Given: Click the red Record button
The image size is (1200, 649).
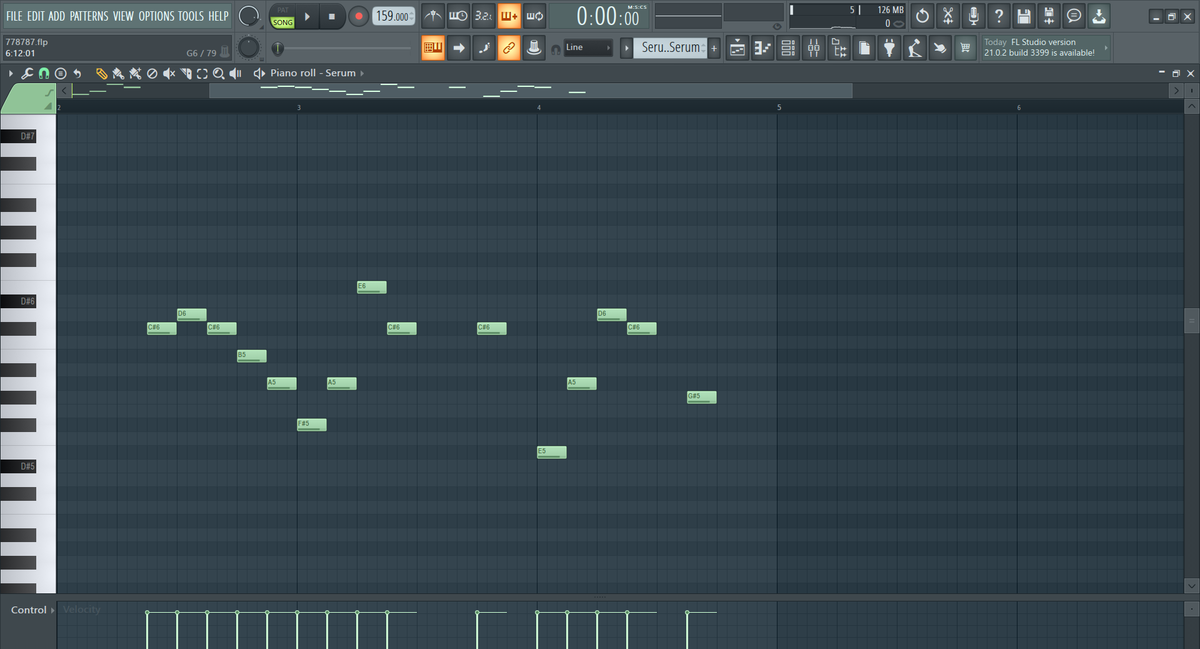Looking at the screenshot, I should (358, 16).
